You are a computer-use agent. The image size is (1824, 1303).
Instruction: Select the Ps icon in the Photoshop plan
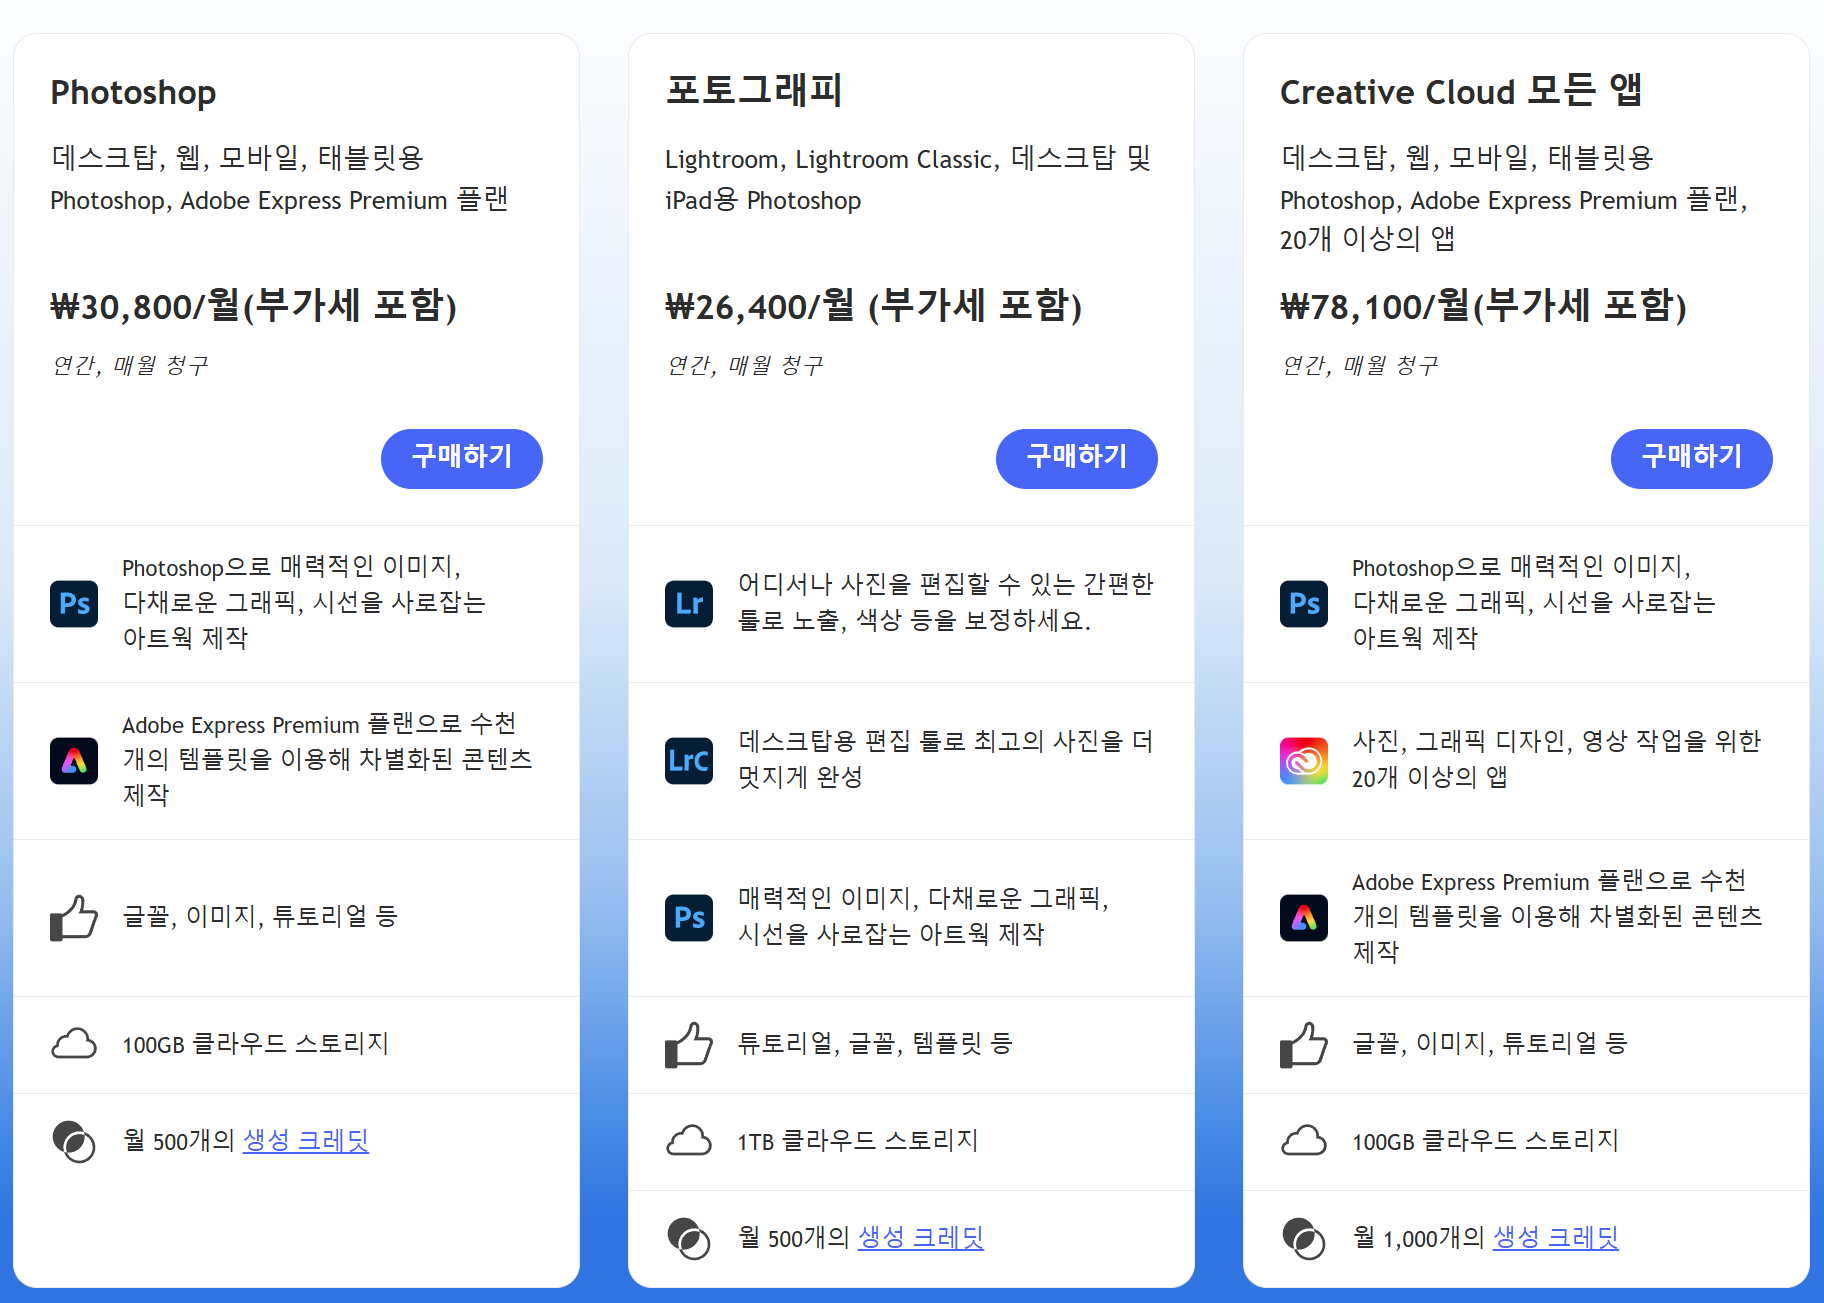coord(73,603)
